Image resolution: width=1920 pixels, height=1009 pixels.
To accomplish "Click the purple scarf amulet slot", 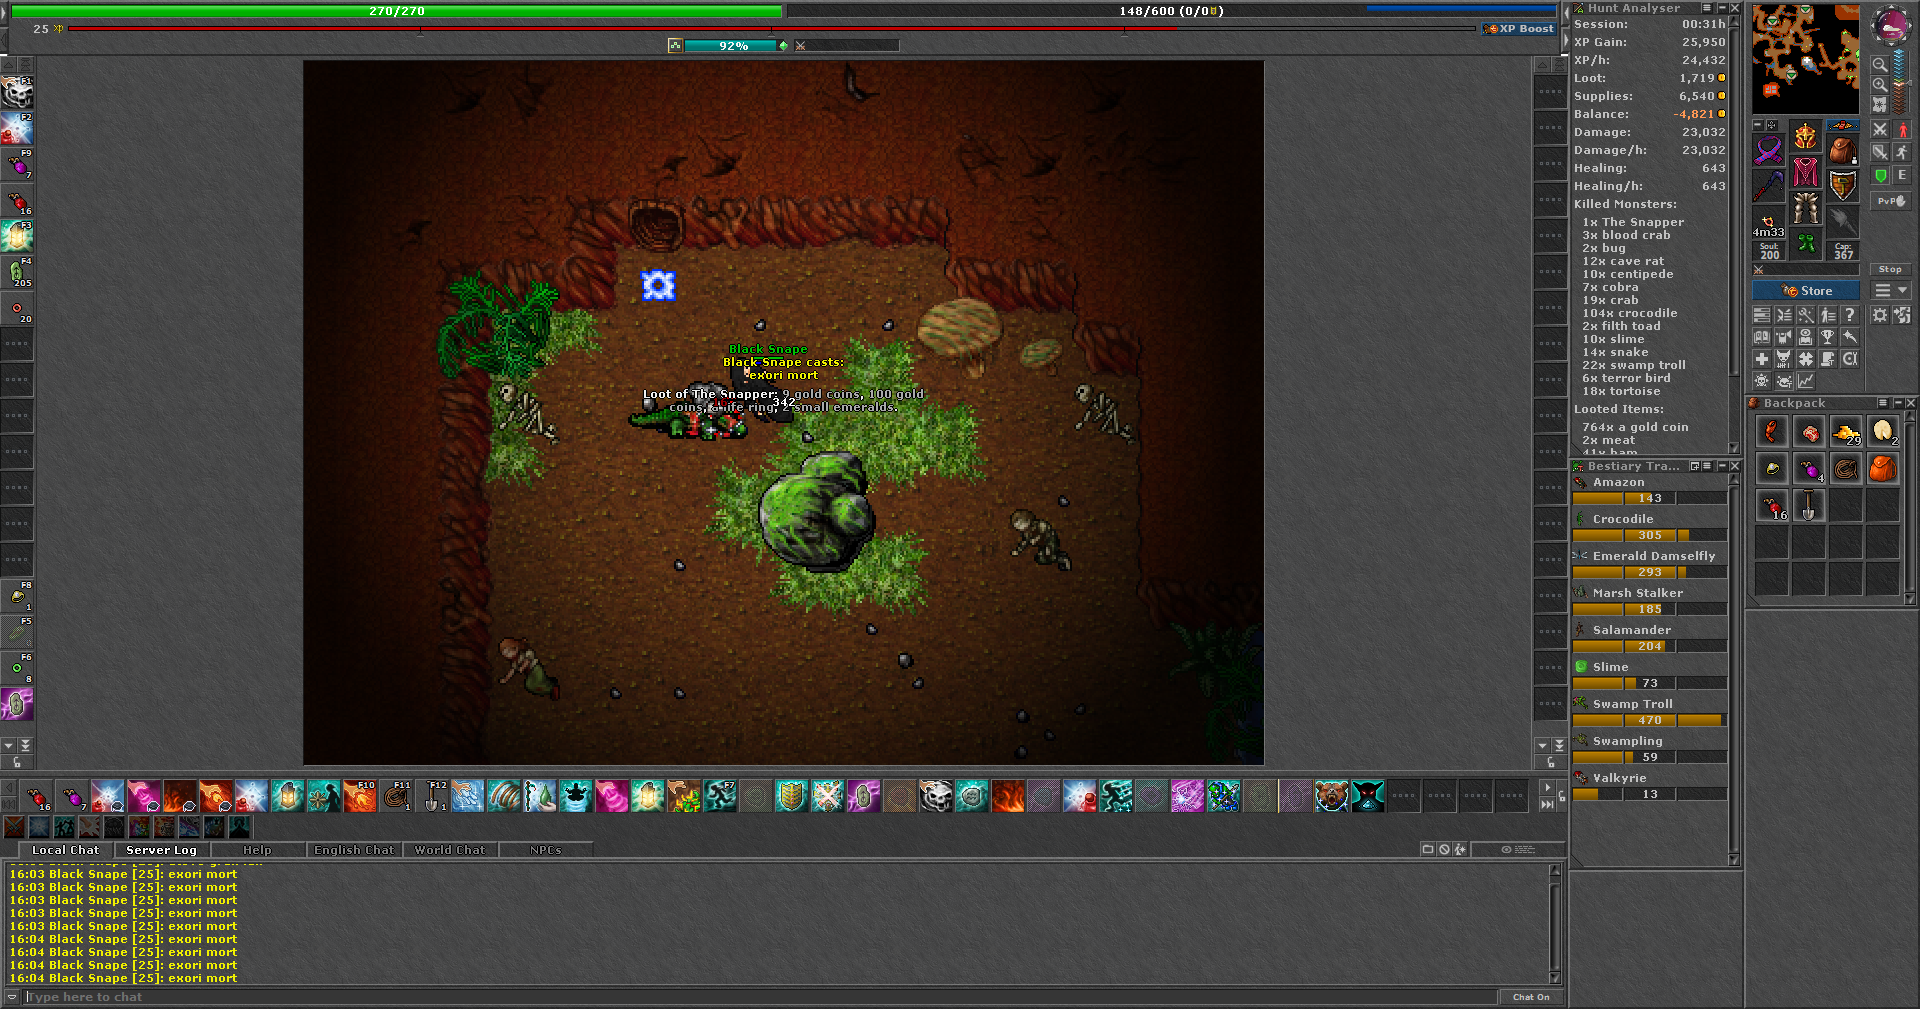I will pos(1769,149).
